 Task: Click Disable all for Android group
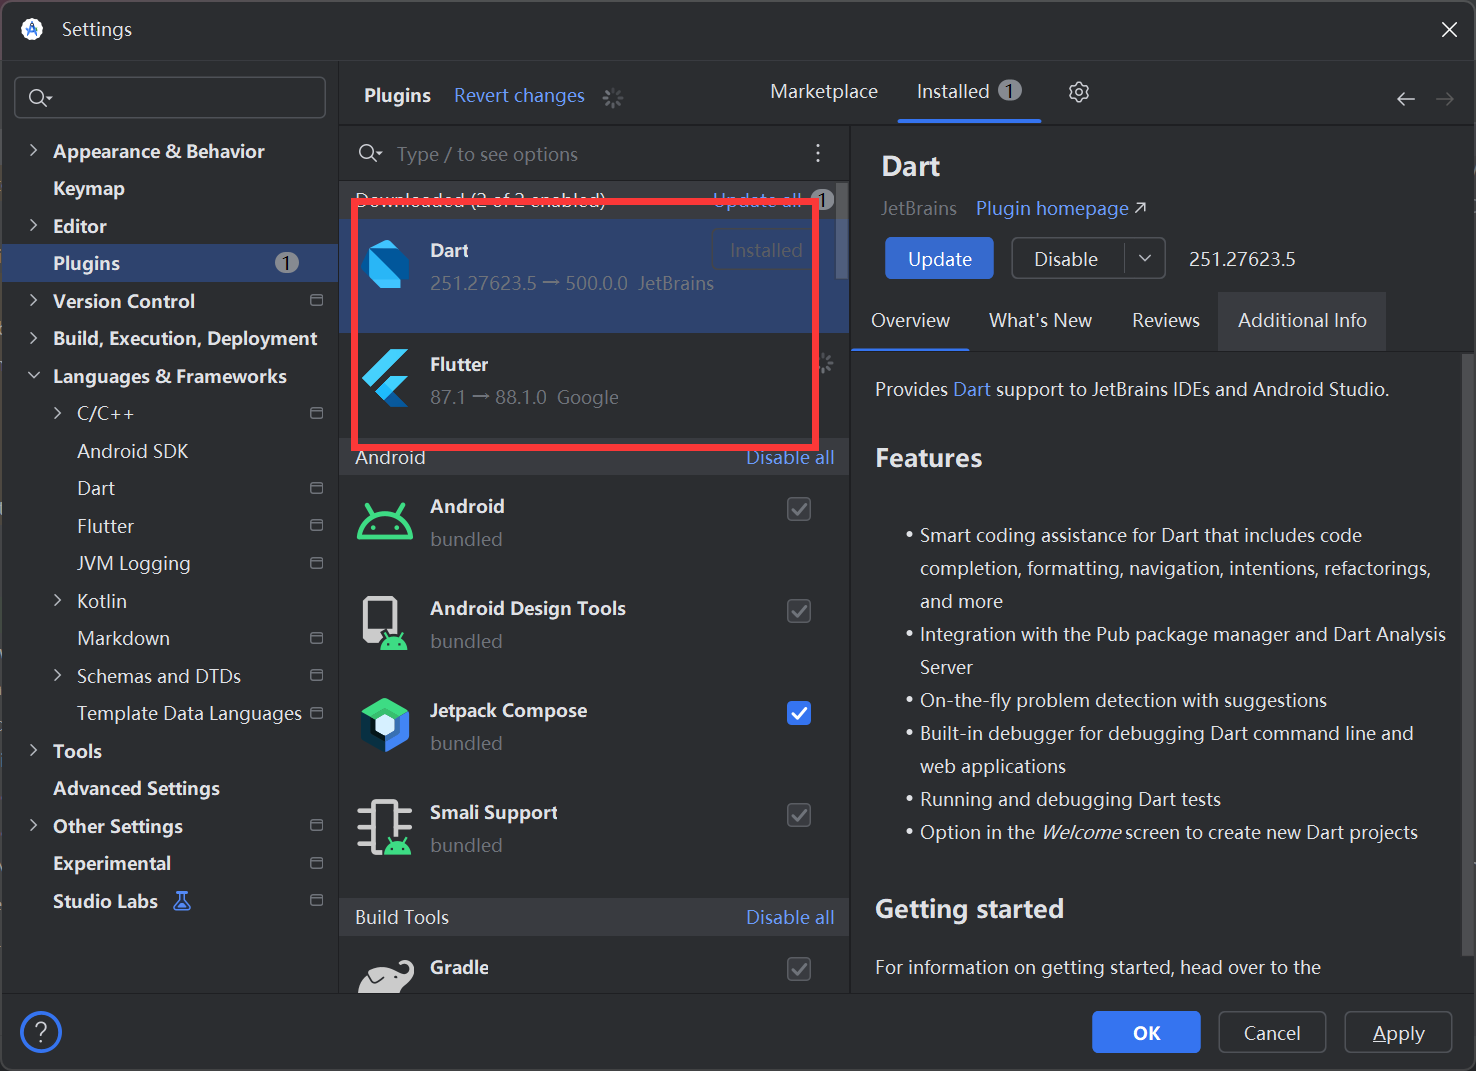pyautogui.click(x=790, y=457)
